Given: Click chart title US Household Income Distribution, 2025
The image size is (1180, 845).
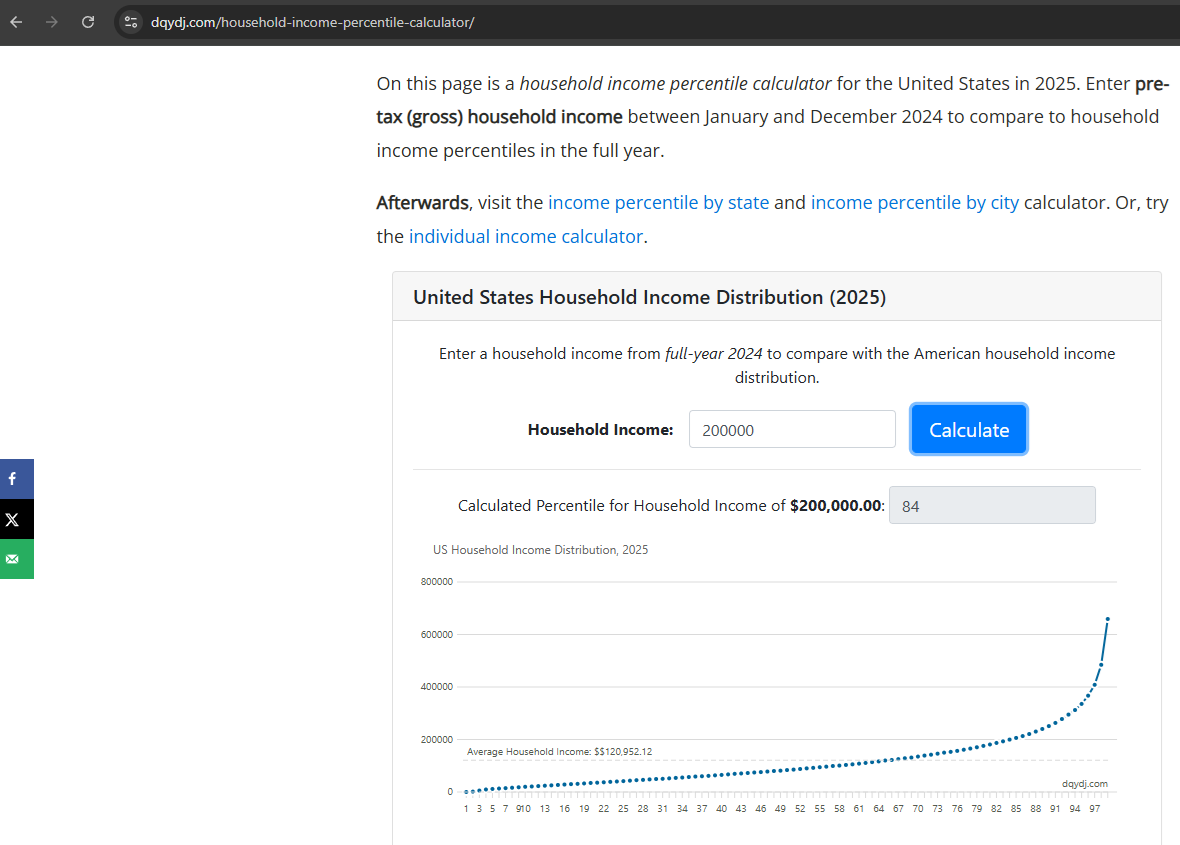Looking at the screenshot, I should [540, 550].
